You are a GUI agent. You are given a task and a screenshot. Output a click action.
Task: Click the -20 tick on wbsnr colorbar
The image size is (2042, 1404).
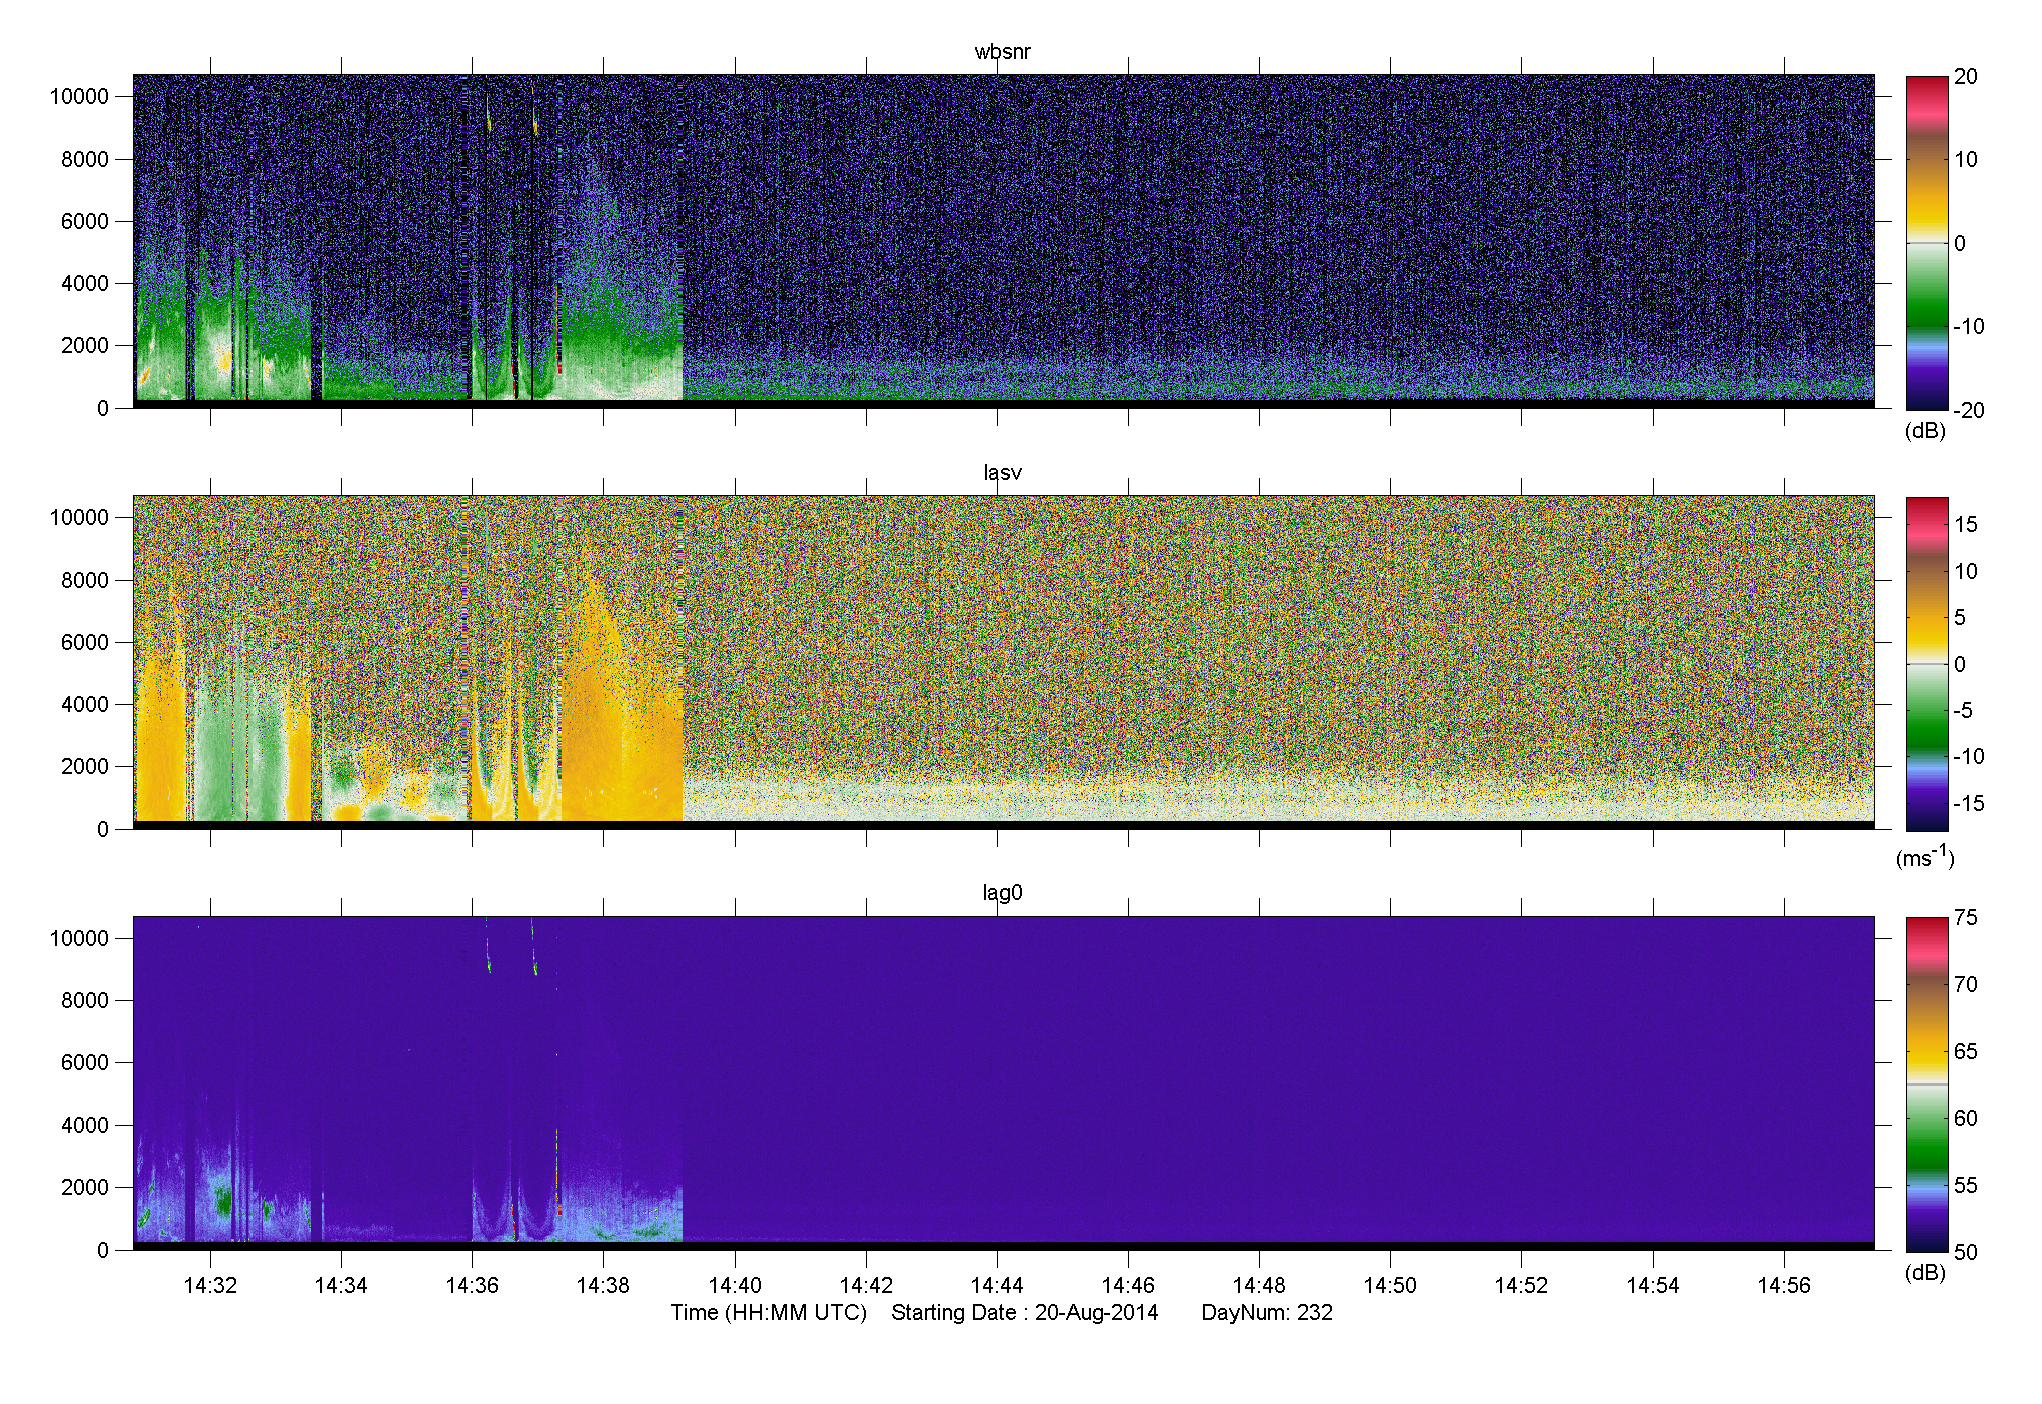coord(1969,411)
